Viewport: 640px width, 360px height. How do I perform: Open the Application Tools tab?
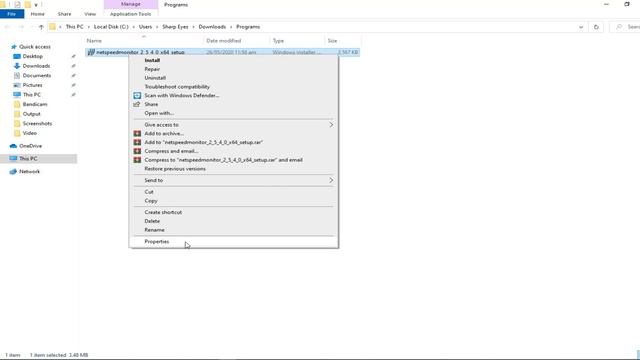click(131, 14)
